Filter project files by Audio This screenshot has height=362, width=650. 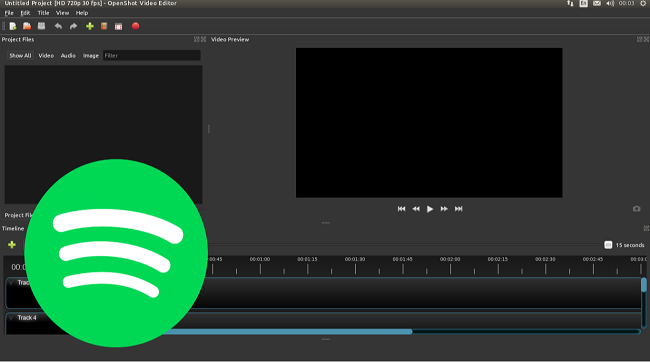[x=68, y=56]
